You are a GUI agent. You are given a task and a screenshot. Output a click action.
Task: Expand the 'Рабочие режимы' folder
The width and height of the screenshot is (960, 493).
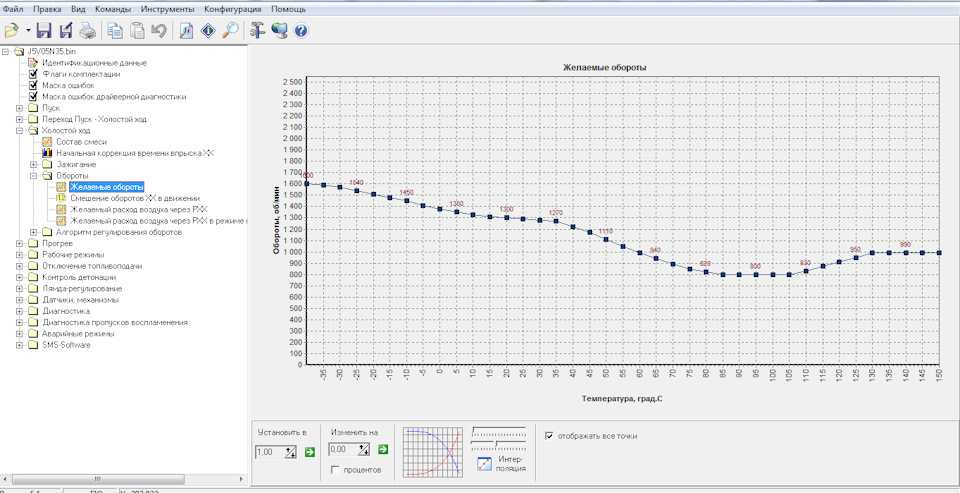click(x=20, y=255)
